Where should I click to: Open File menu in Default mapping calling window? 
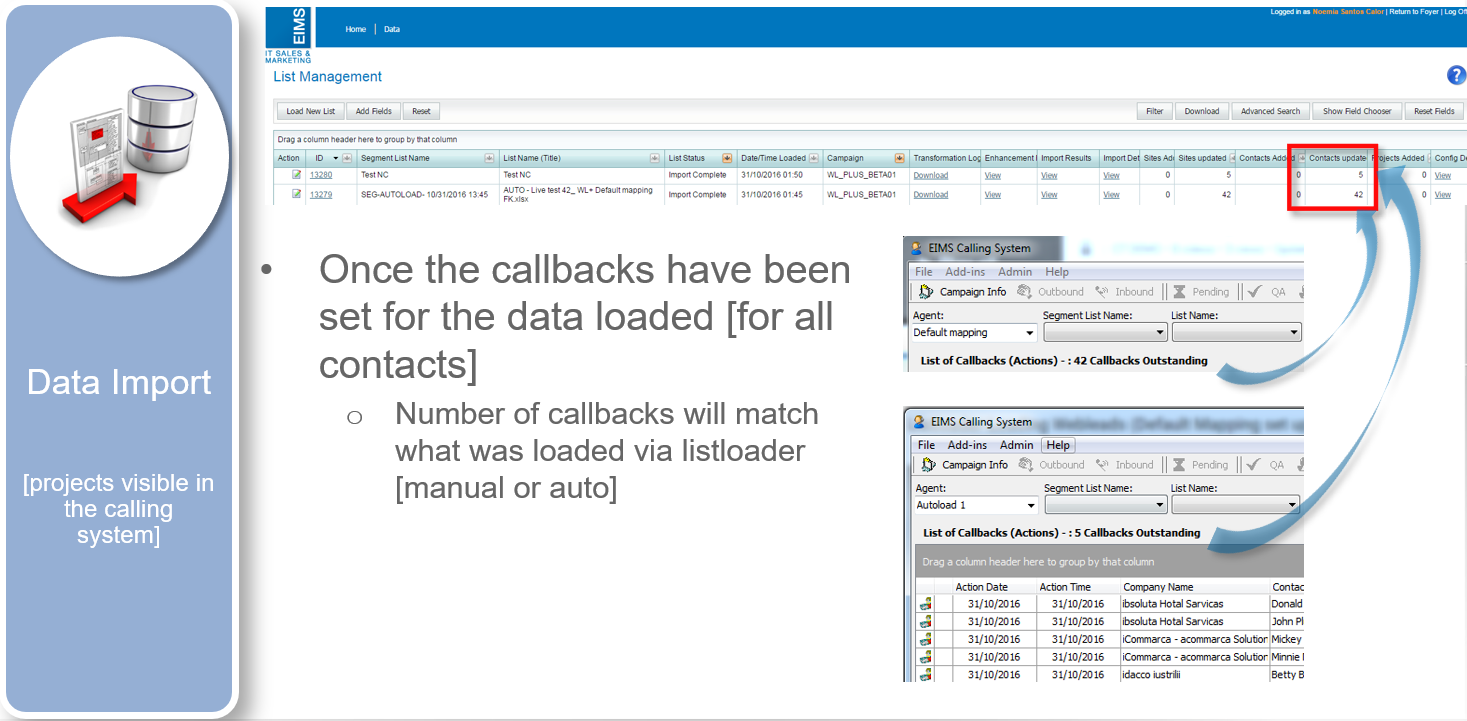(924, 272)
